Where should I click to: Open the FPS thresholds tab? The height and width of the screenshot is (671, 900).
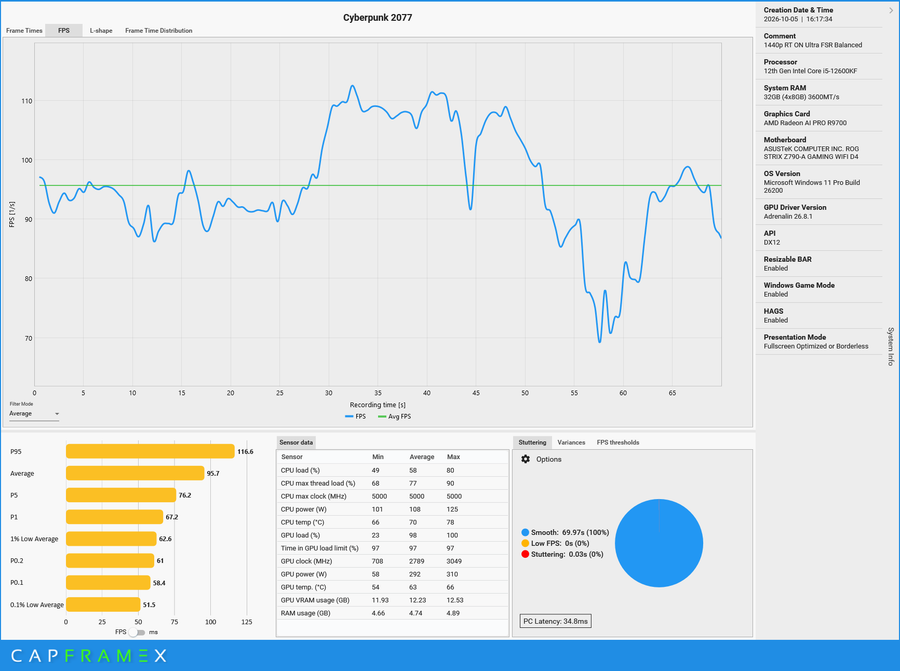click(x=618, y=443)
